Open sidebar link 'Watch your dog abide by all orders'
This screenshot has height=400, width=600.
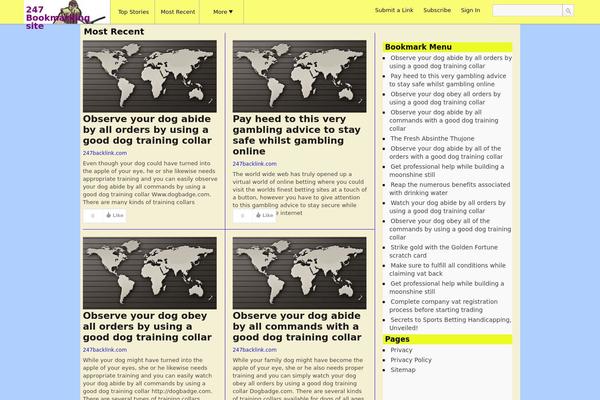coord(447,207)
